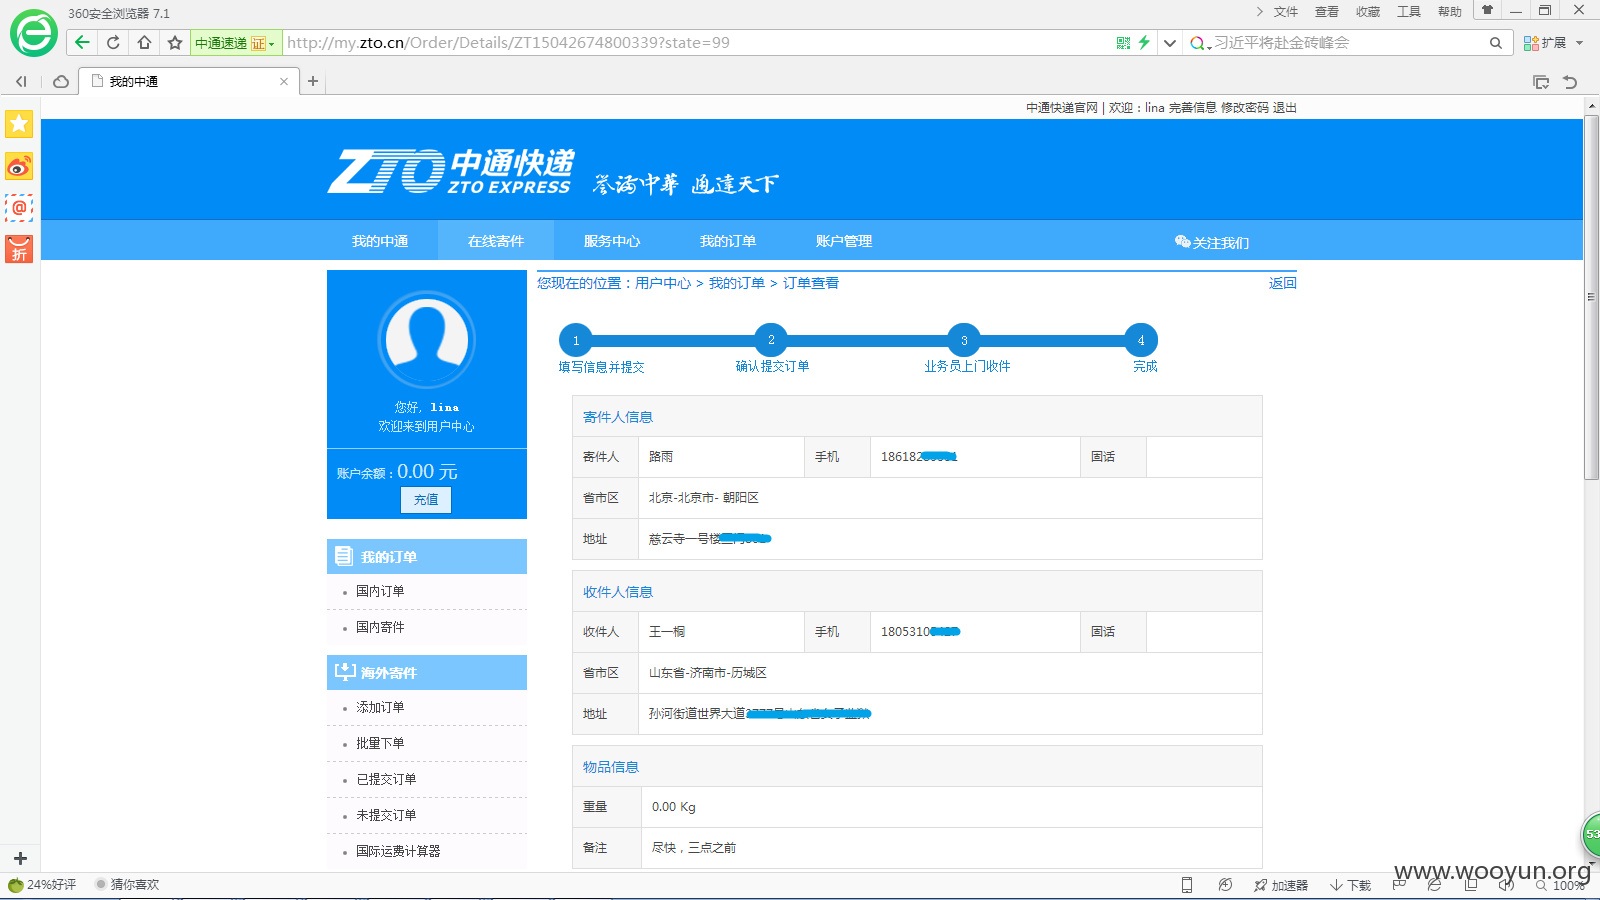Click the 中通速递 site certificate badge
Image resolution: width=1600 pixels, height=900 pixels.
(235, 43)
